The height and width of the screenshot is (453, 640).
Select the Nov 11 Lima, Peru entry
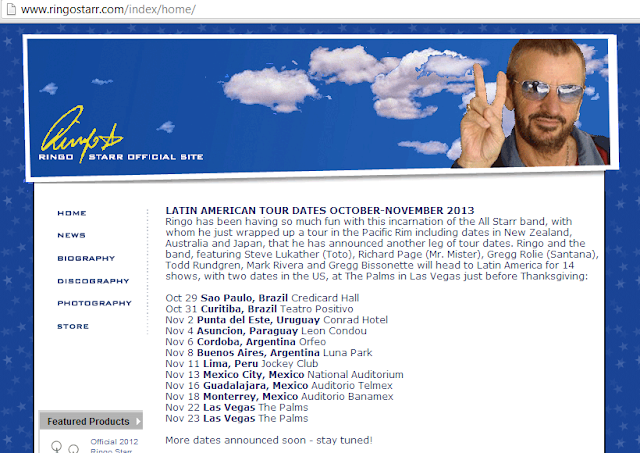point(242,364)
